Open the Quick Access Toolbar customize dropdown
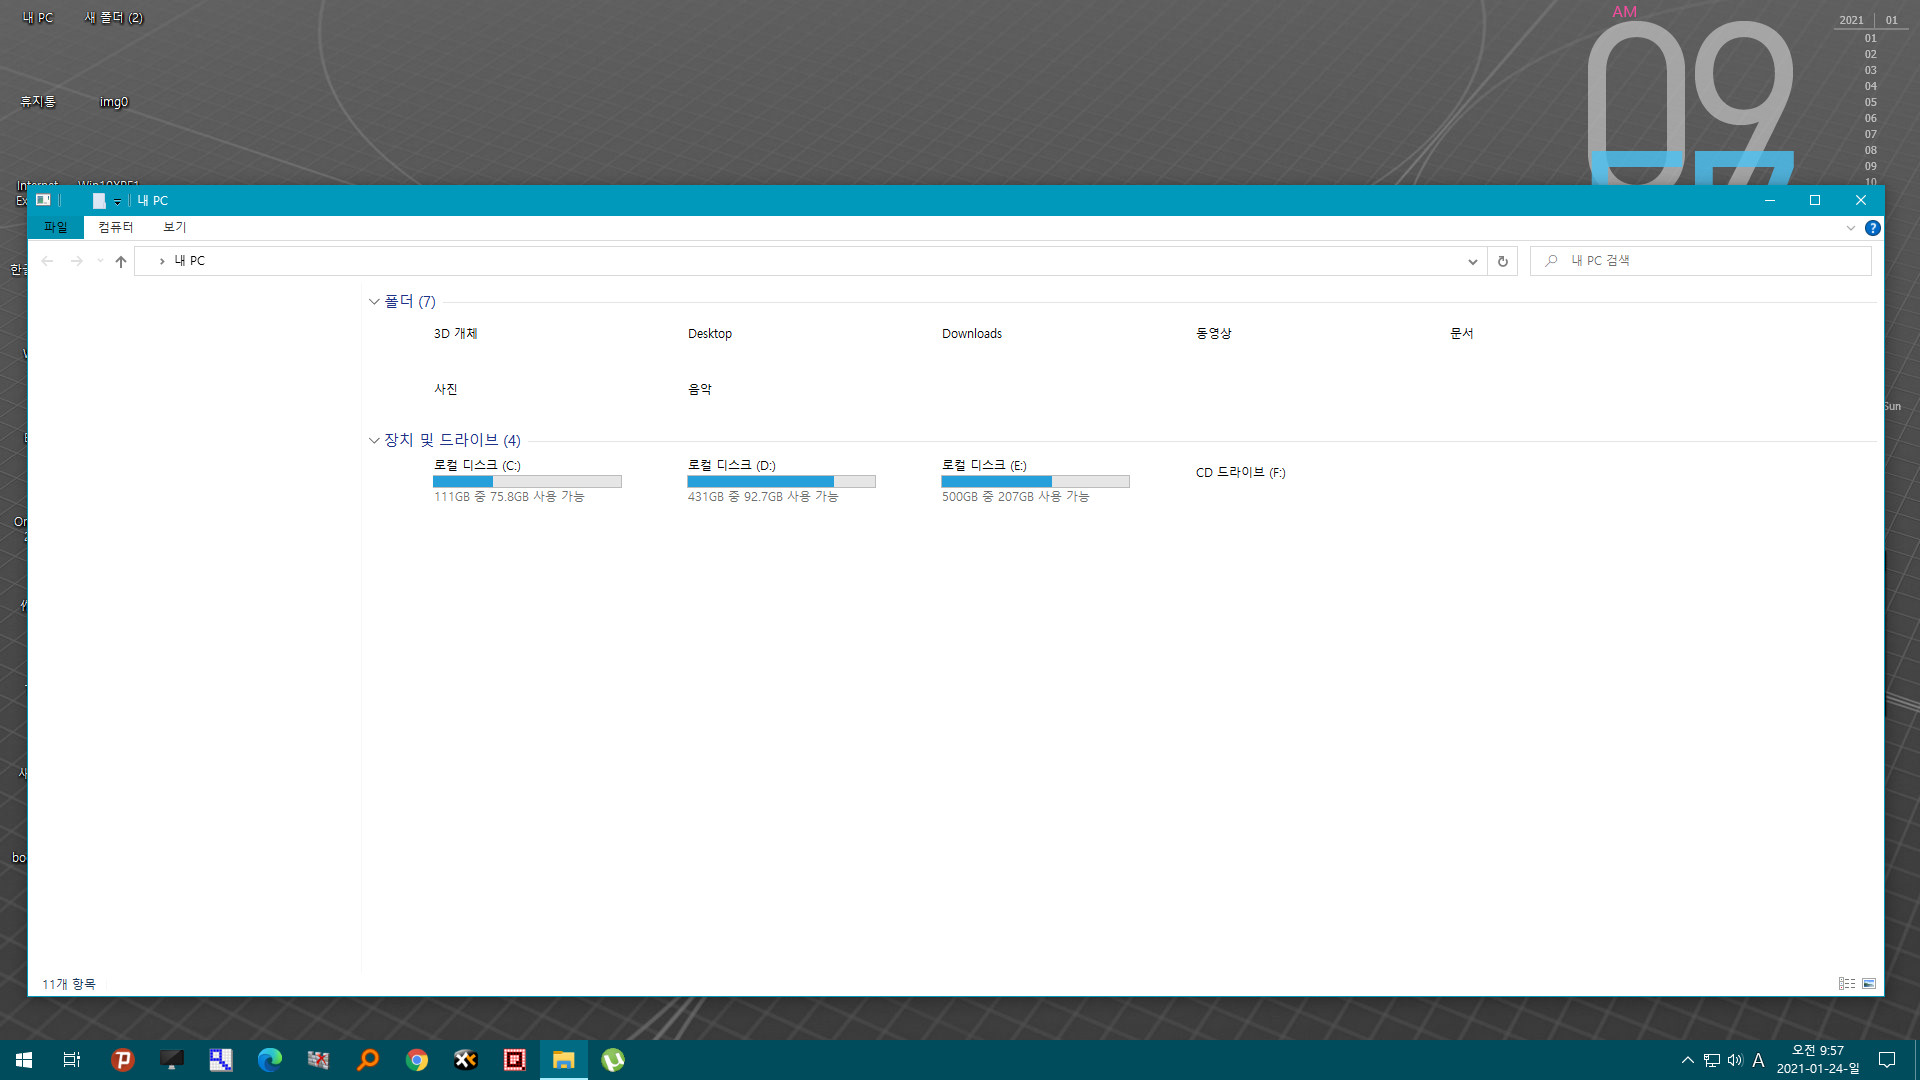Image resolution: width=1920 pixels, height=1080 pixels. [117, 201]
